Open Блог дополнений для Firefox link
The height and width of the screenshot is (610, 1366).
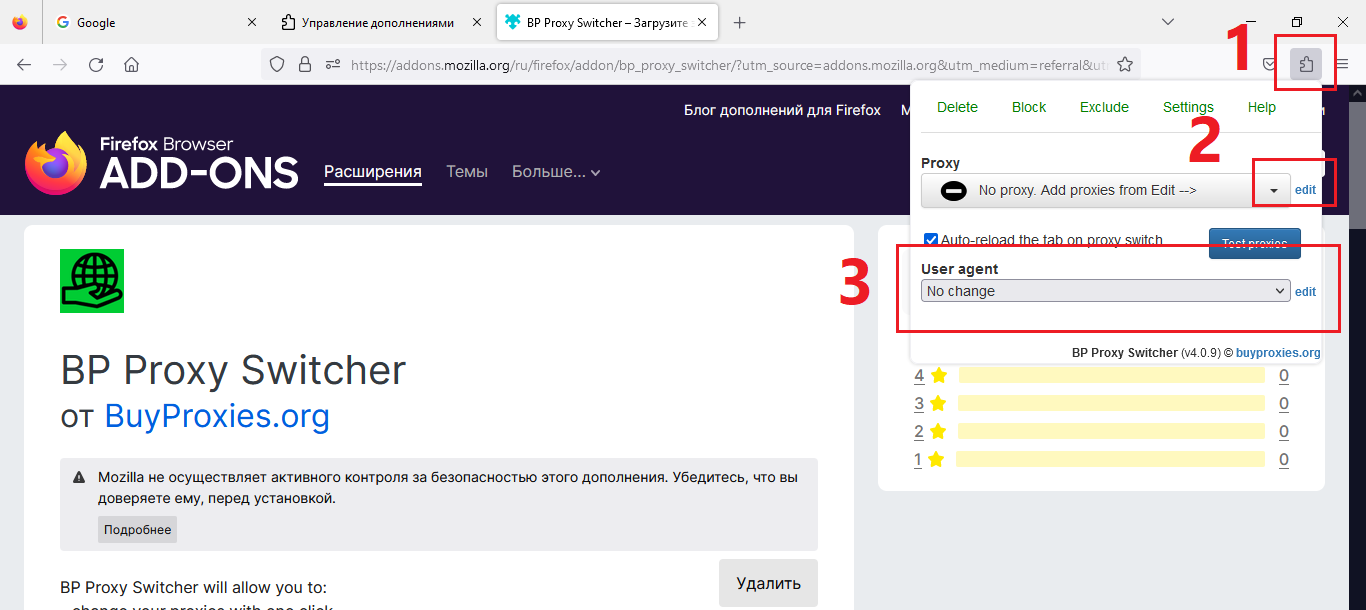coord(782,110)
